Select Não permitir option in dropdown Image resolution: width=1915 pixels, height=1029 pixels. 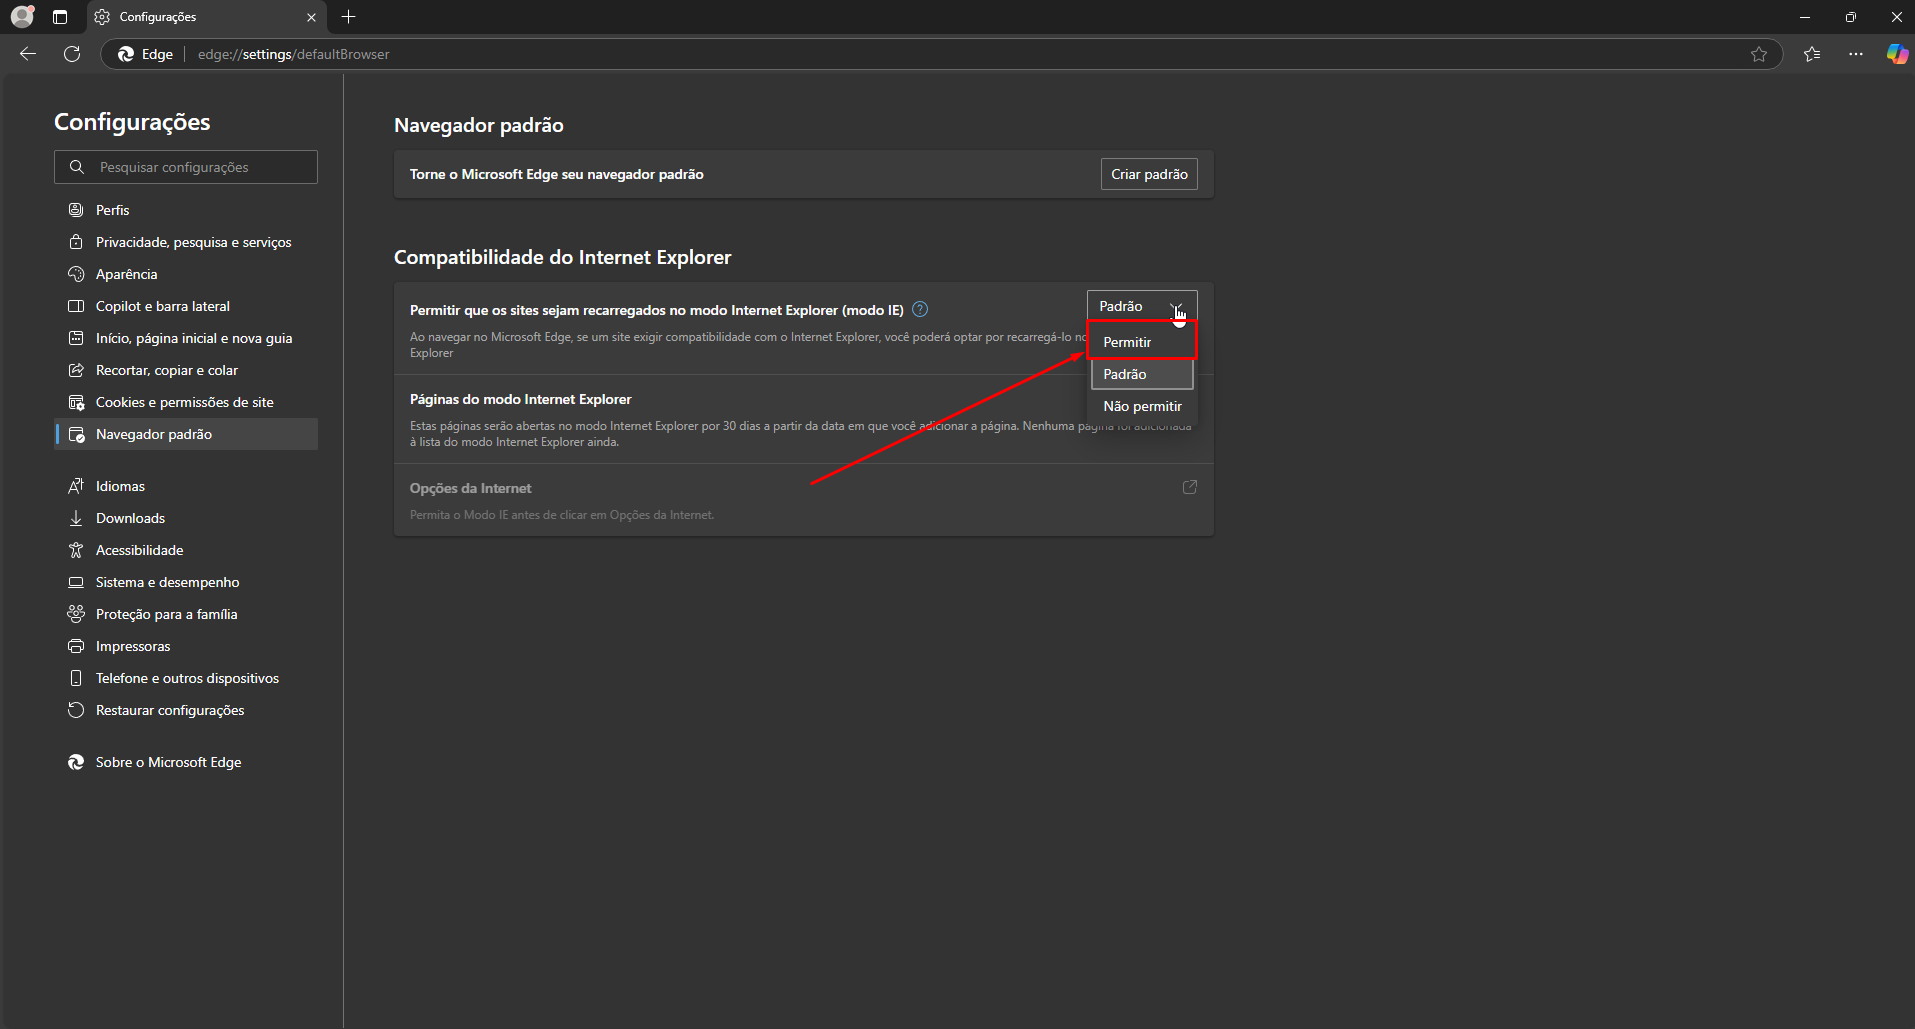tap(1141, 406)
